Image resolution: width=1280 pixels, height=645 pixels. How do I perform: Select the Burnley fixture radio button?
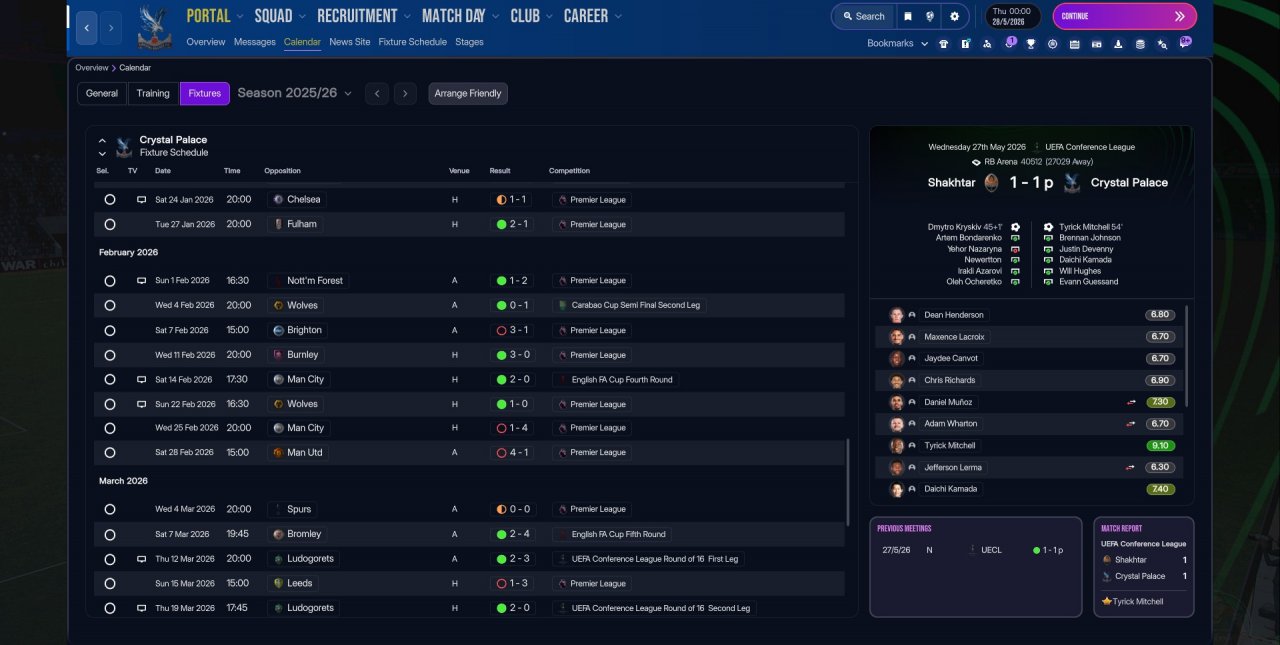tap(110, 355)
